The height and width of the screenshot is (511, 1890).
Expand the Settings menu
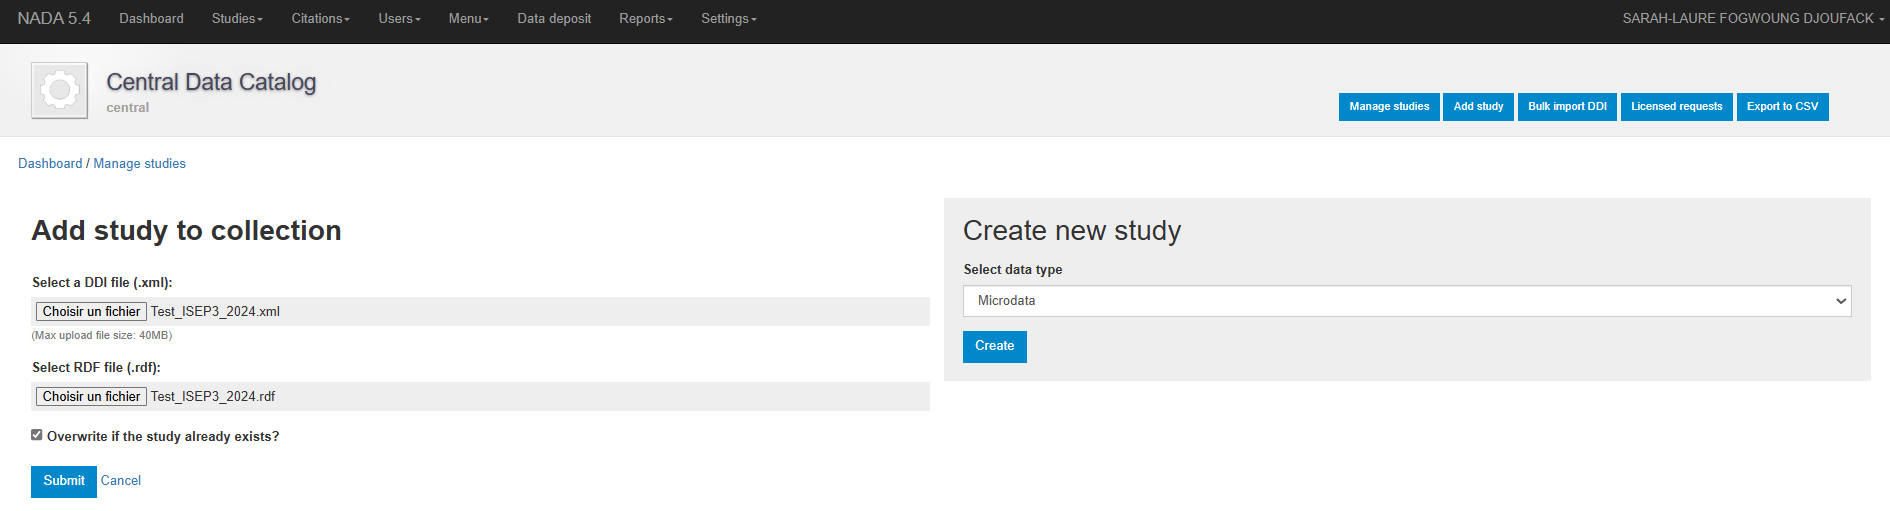pos(728,19)
